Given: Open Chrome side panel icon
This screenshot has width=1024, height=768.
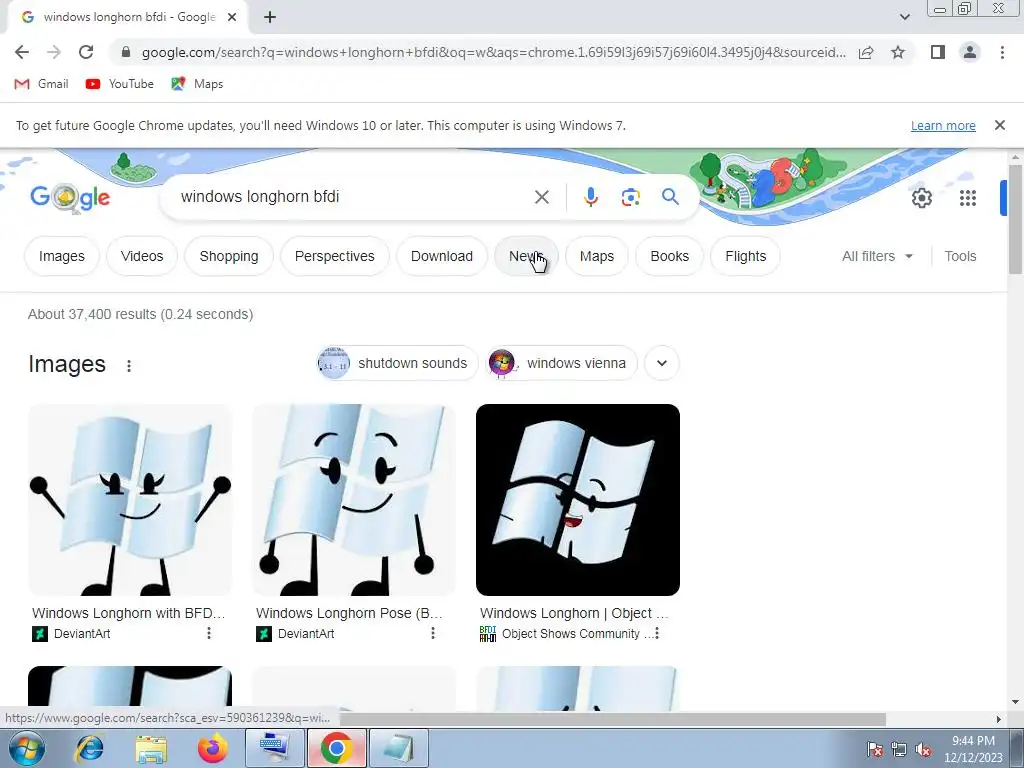Looking at the screenshot, I should [x=938, y=52].
